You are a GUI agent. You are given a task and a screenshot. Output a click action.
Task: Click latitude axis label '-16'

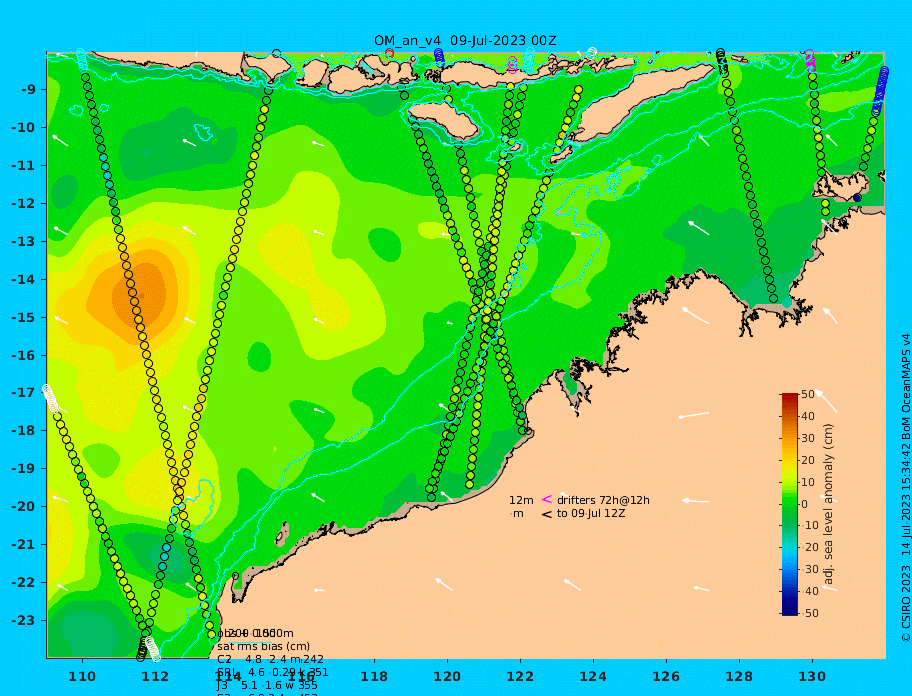[x=23, y=355]
